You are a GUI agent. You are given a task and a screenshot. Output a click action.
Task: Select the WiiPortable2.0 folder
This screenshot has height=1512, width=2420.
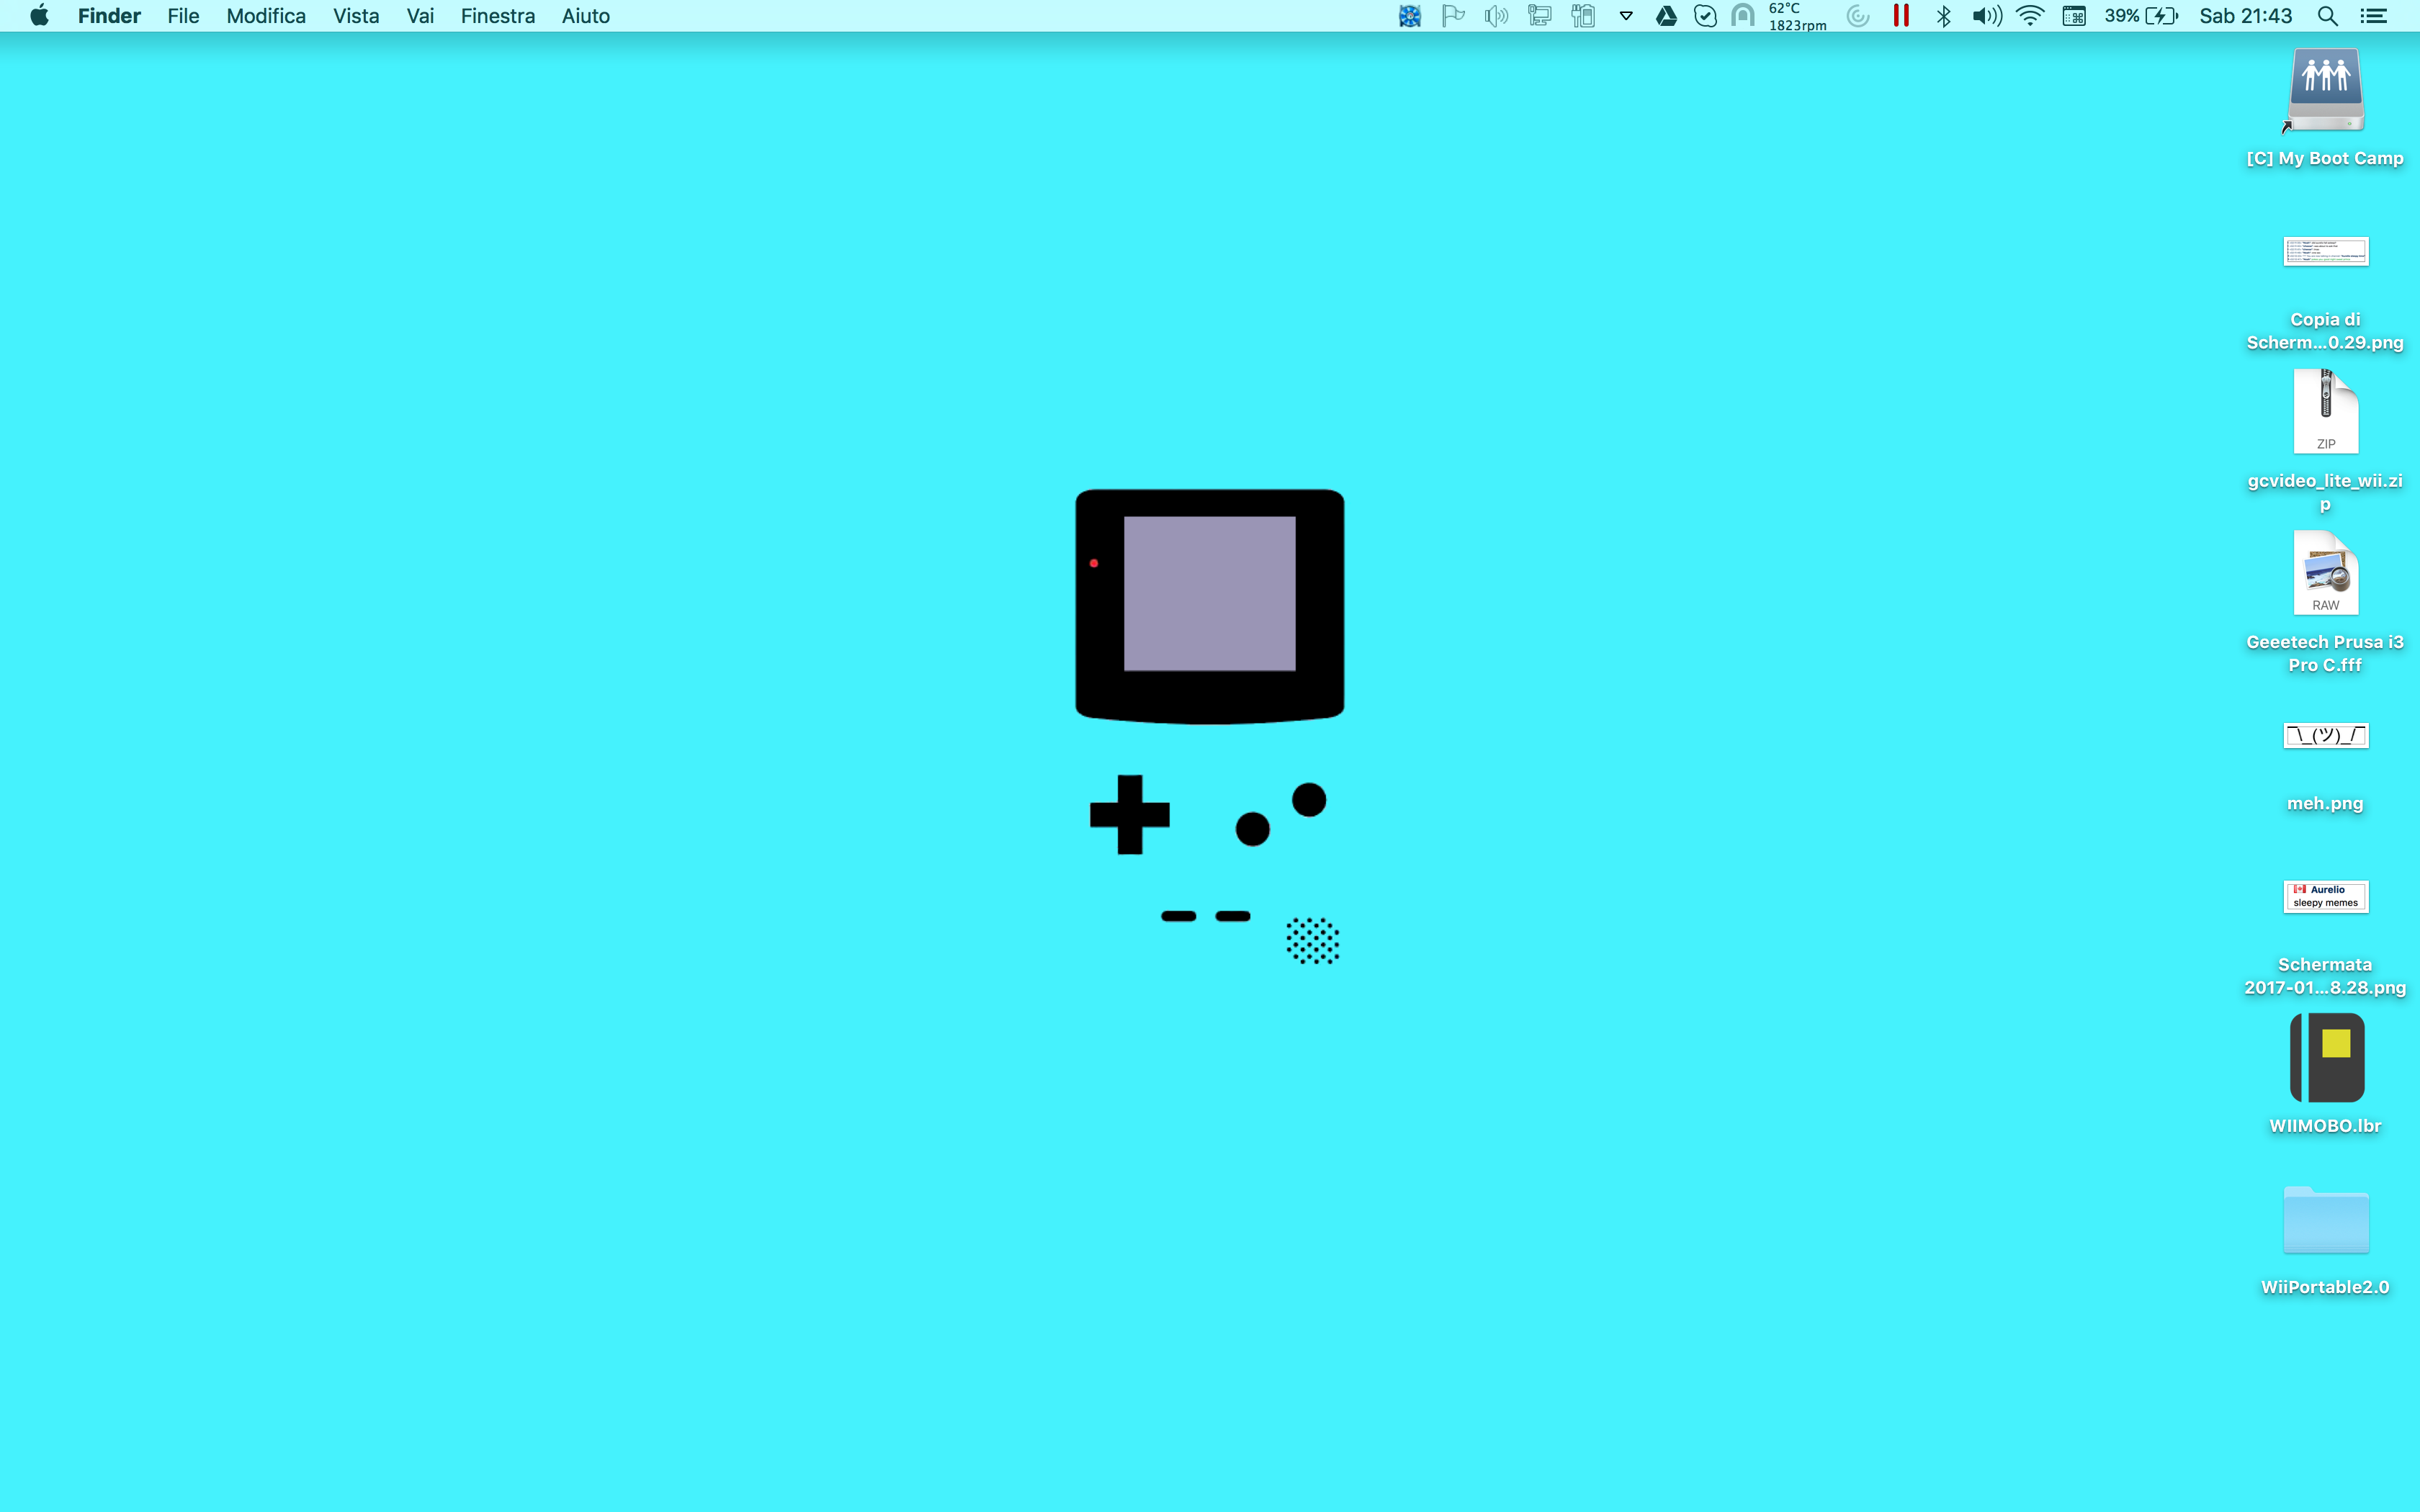tap(2325, 1219)
